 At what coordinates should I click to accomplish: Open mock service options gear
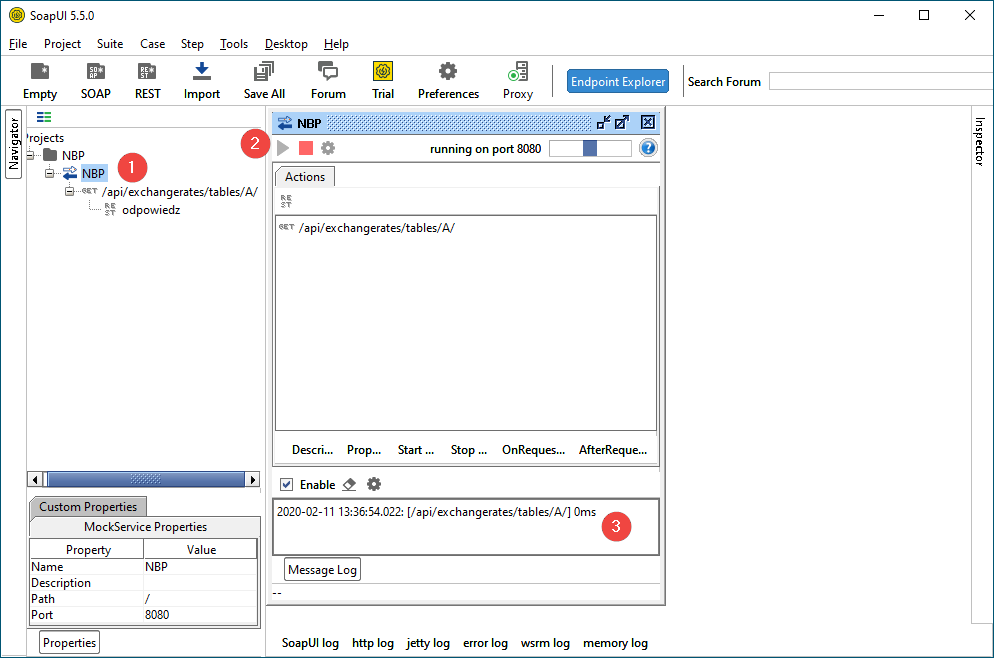tap(328, 148)
